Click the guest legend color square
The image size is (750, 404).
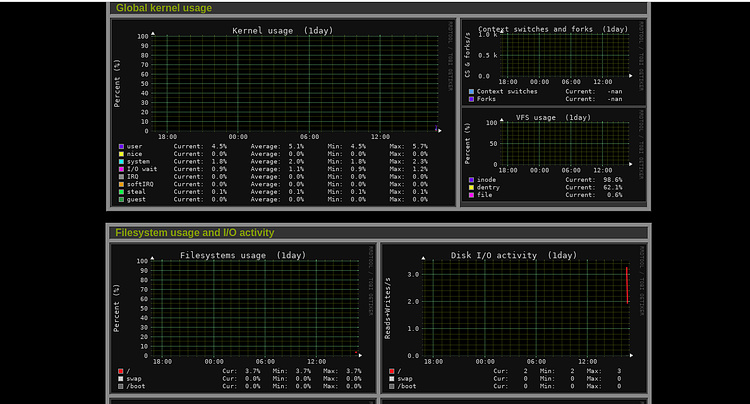121,199
